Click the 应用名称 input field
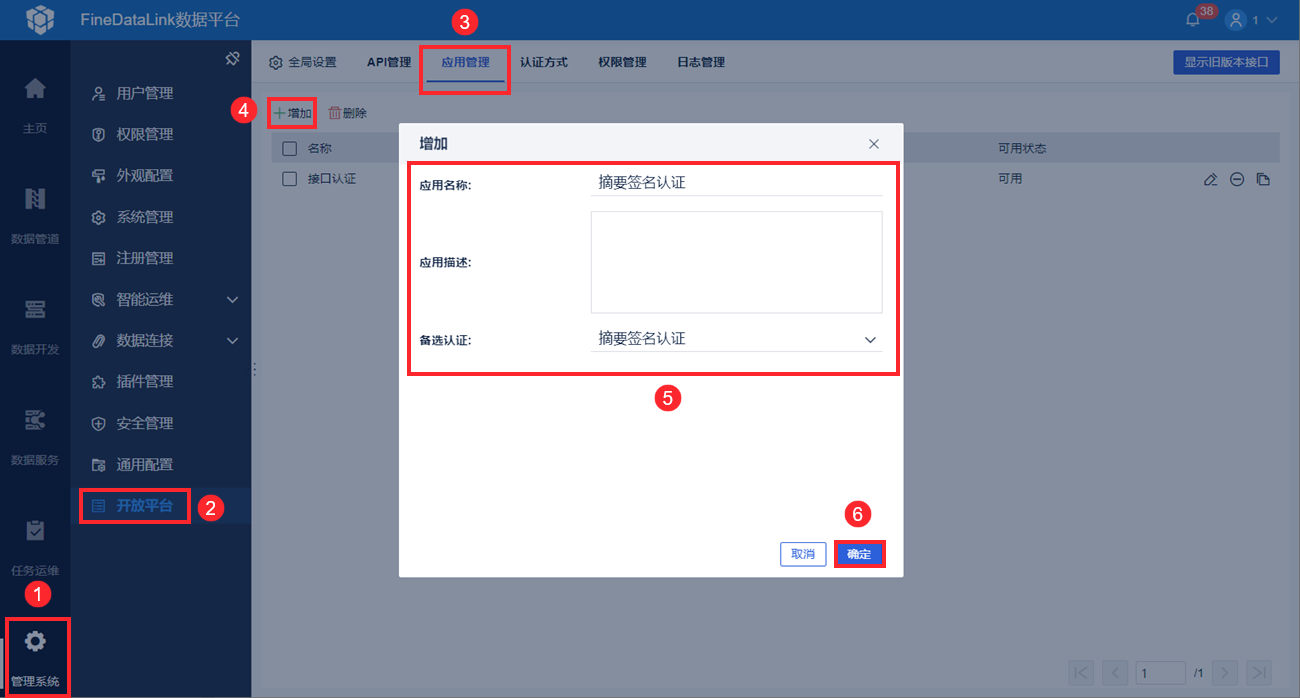This screenshot has height=698, width=1300. 736,182
